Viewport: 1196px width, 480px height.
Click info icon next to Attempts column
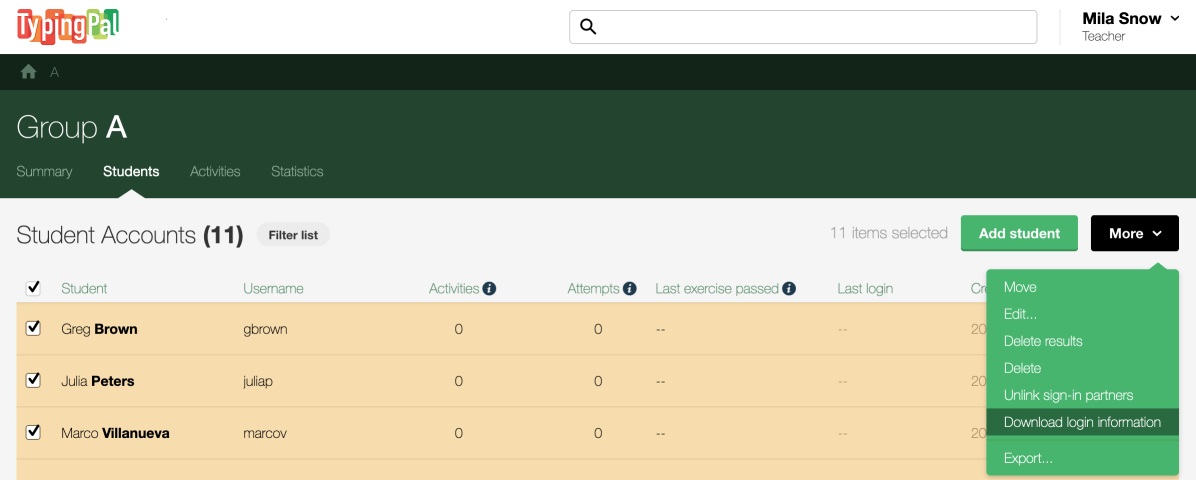click(x=630, y=289)
